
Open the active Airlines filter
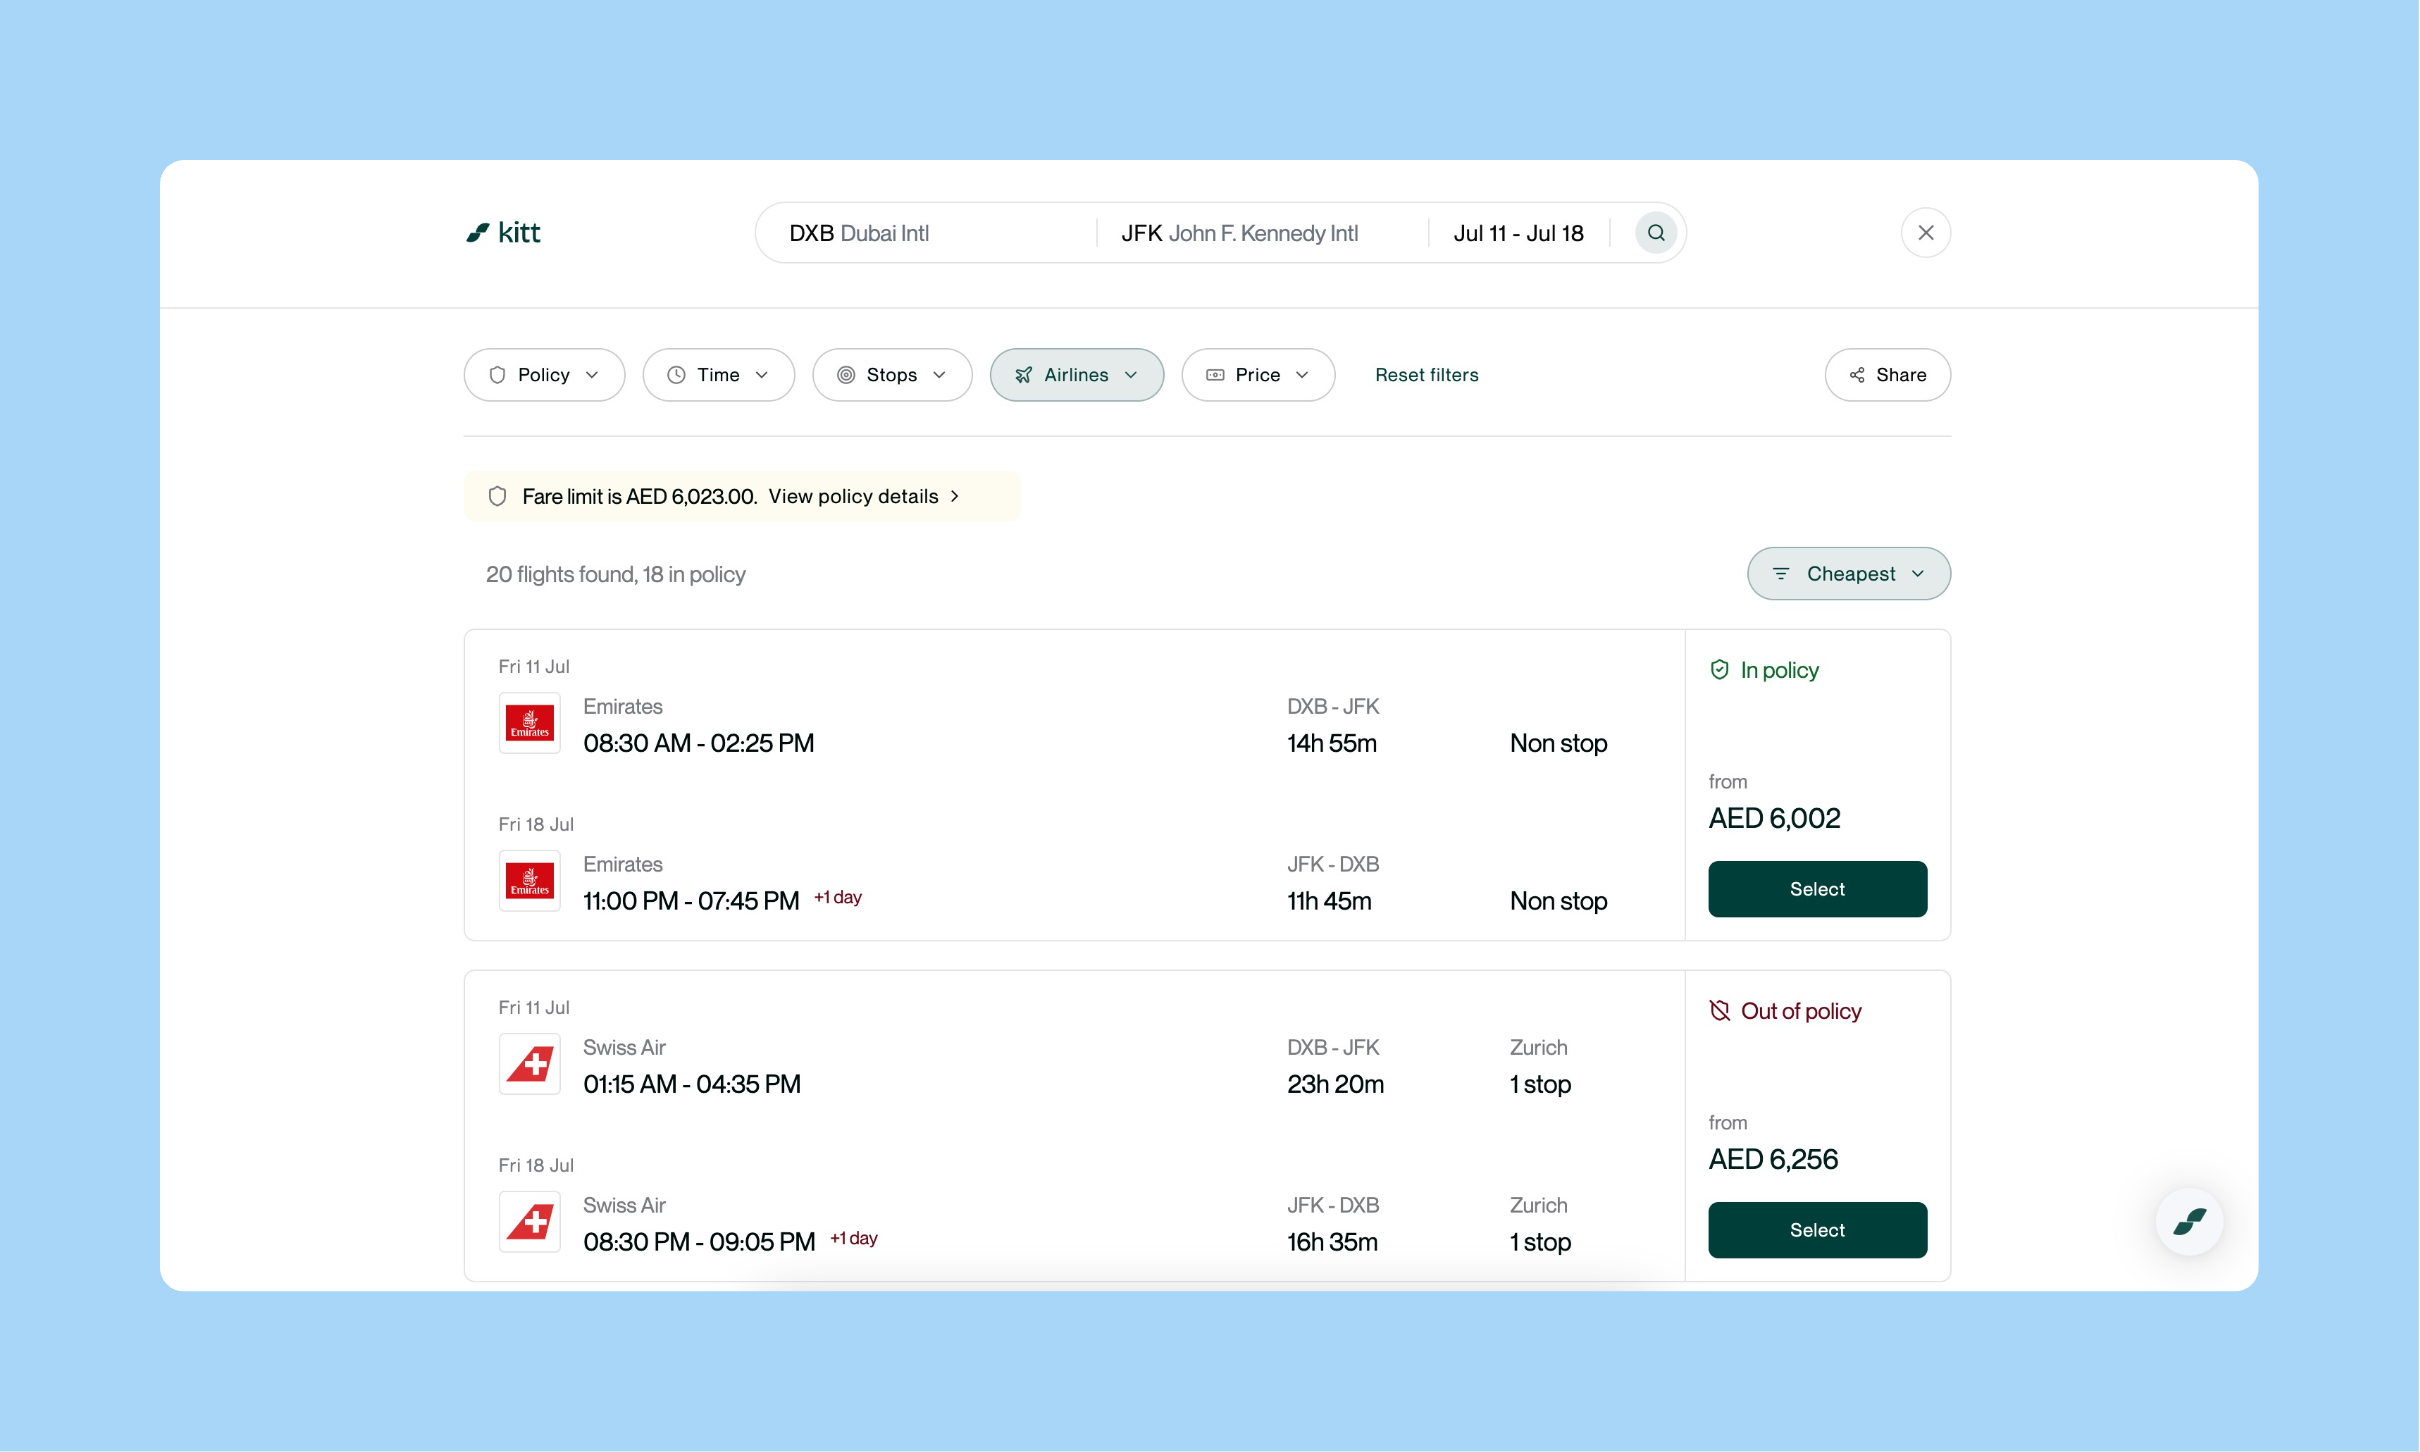point(1076,375)
